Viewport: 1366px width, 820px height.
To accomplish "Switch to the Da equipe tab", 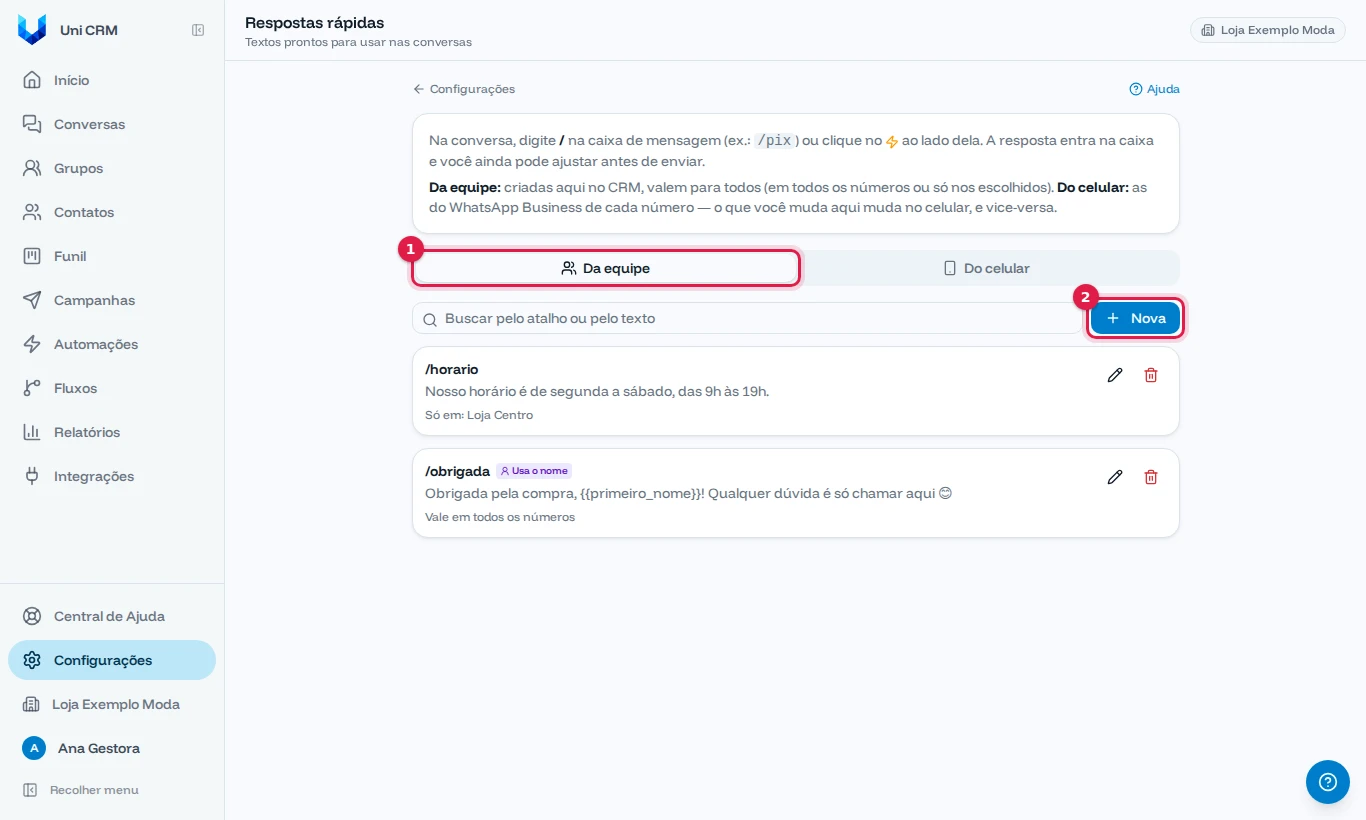I will [x=606, y=268].
